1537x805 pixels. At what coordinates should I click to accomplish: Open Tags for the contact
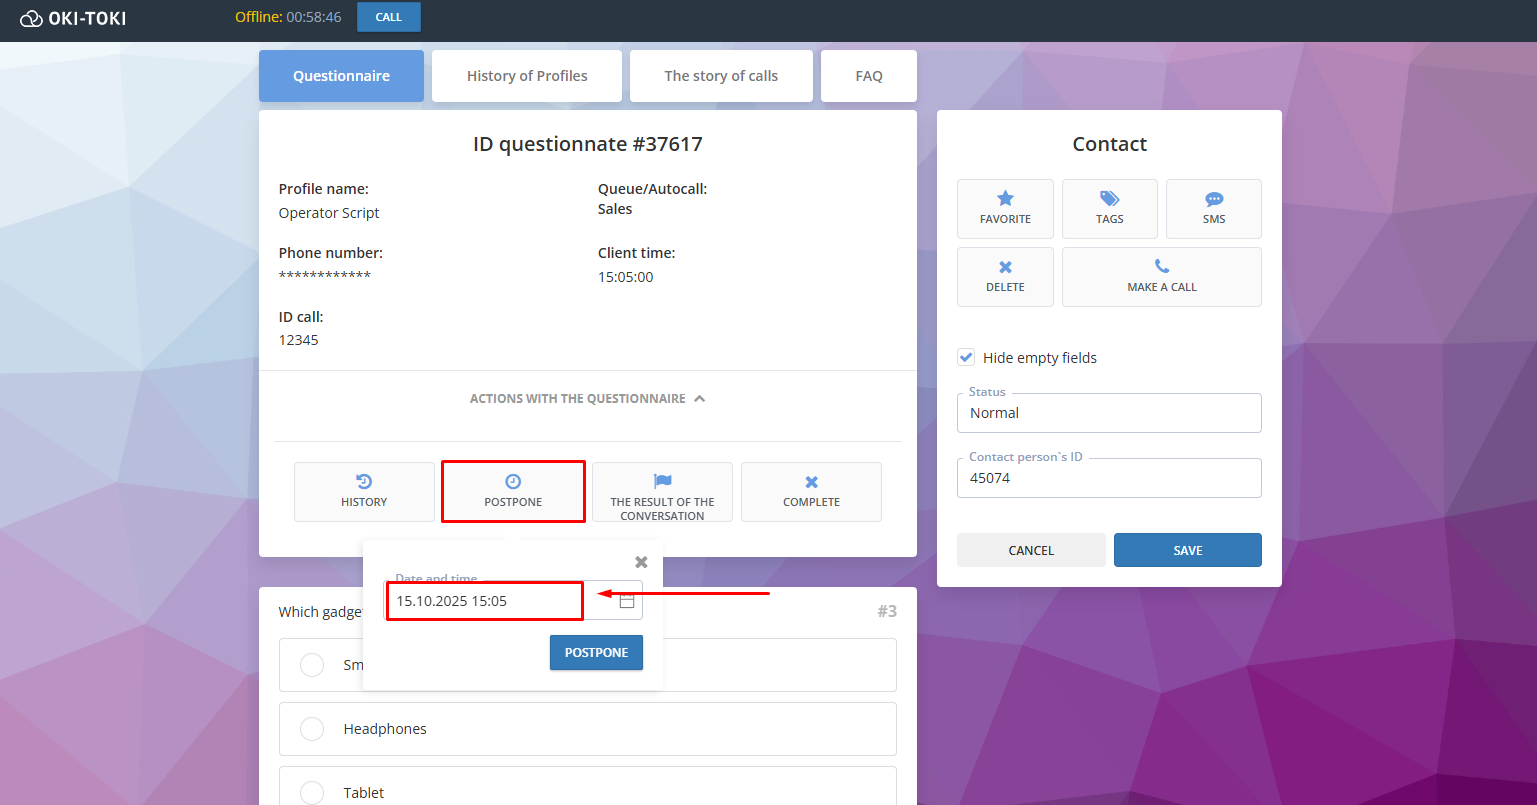tap(1109, 199)
